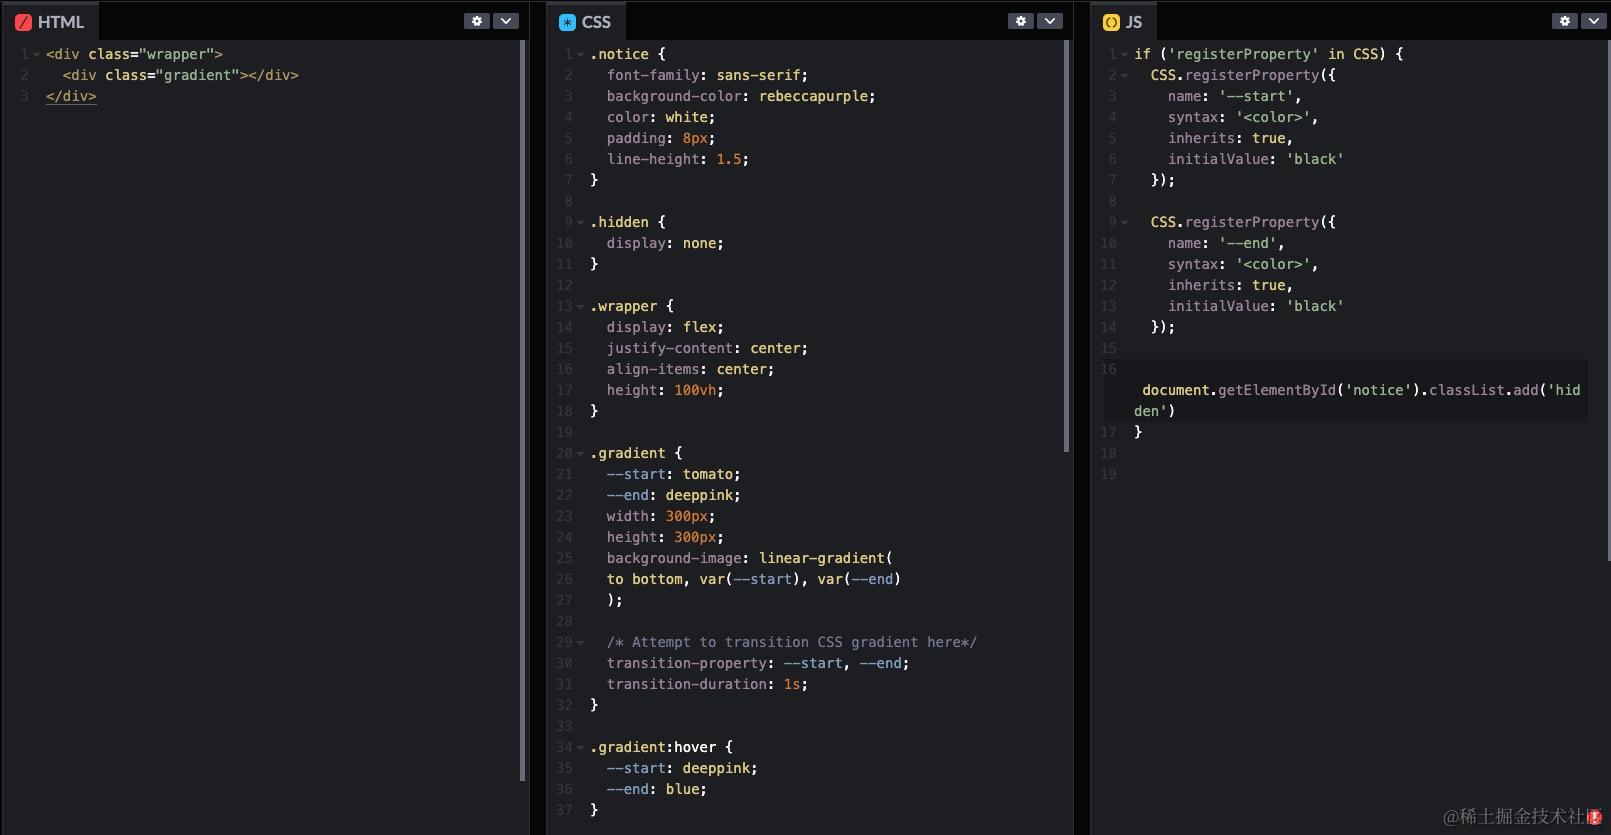Open CSS editor settings gear
Screen dimensions: 1611x835
[1021, 21]
